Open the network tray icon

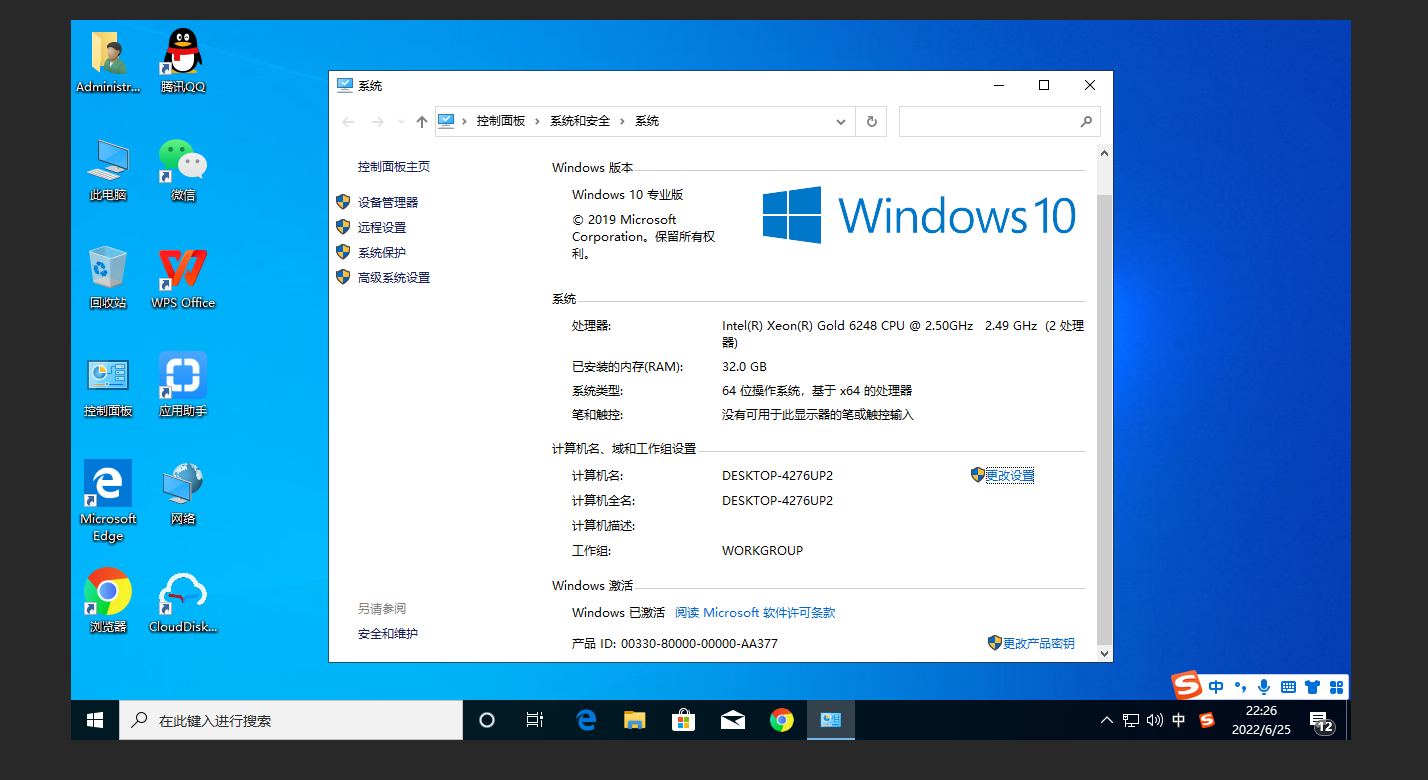click(1131, 720)
